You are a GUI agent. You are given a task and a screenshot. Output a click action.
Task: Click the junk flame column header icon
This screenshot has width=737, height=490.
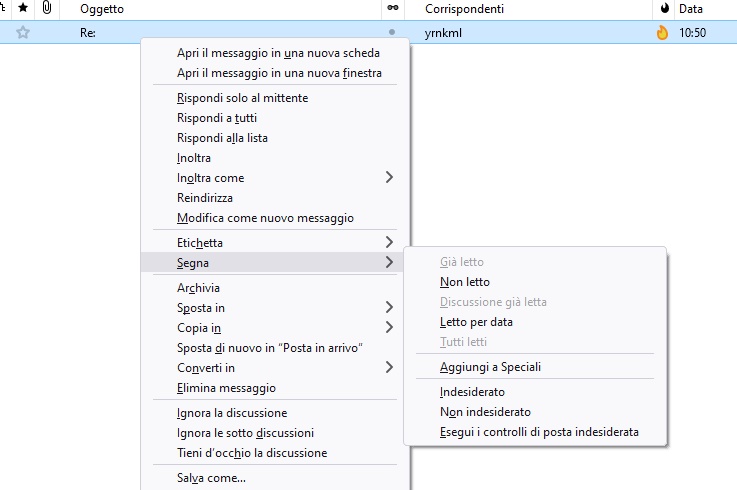tap(665, 8)
